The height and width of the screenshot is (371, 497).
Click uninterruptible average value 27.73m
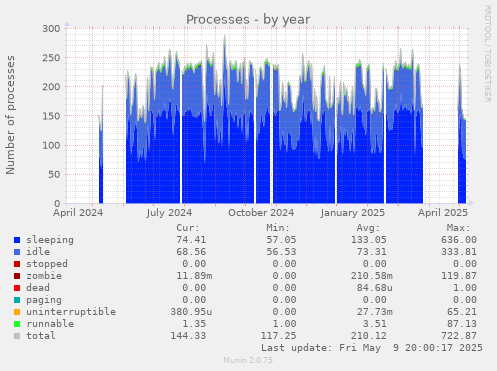pos(374,312)
